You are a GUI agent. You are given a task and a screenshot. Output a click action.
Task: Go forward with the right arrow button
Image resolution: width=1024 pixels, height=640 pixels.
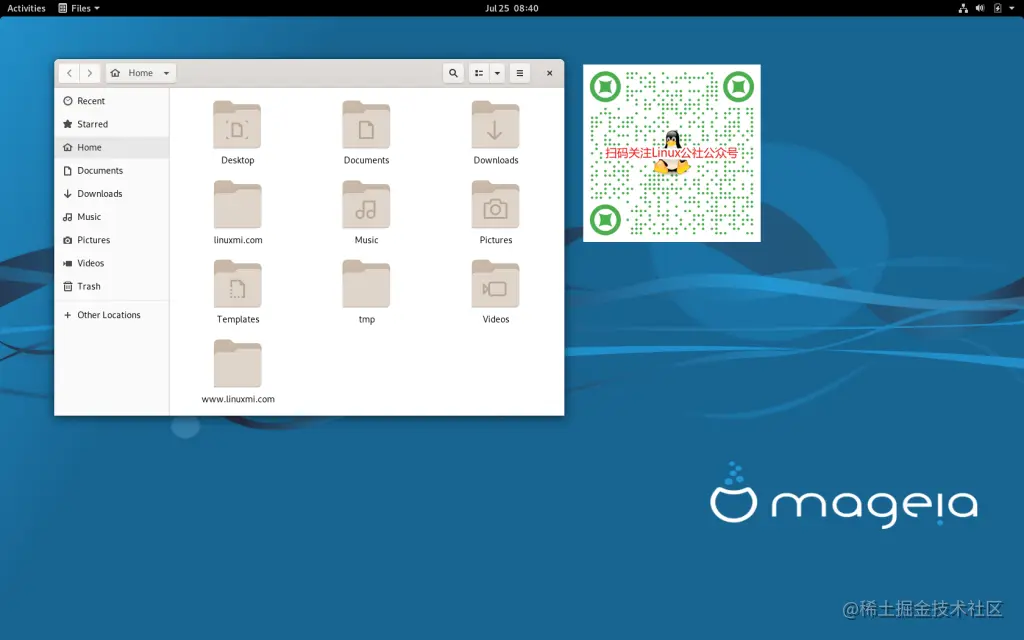tap(90, 73)
